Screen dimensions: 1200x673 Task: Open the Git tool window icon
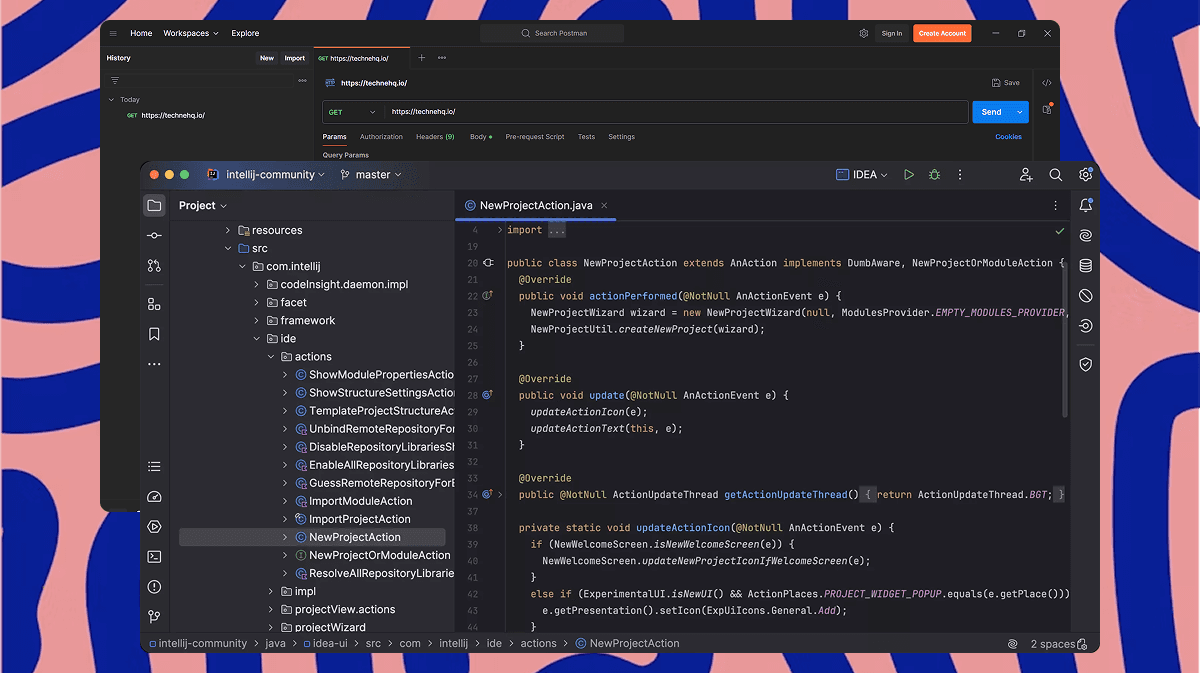(154, 617)
